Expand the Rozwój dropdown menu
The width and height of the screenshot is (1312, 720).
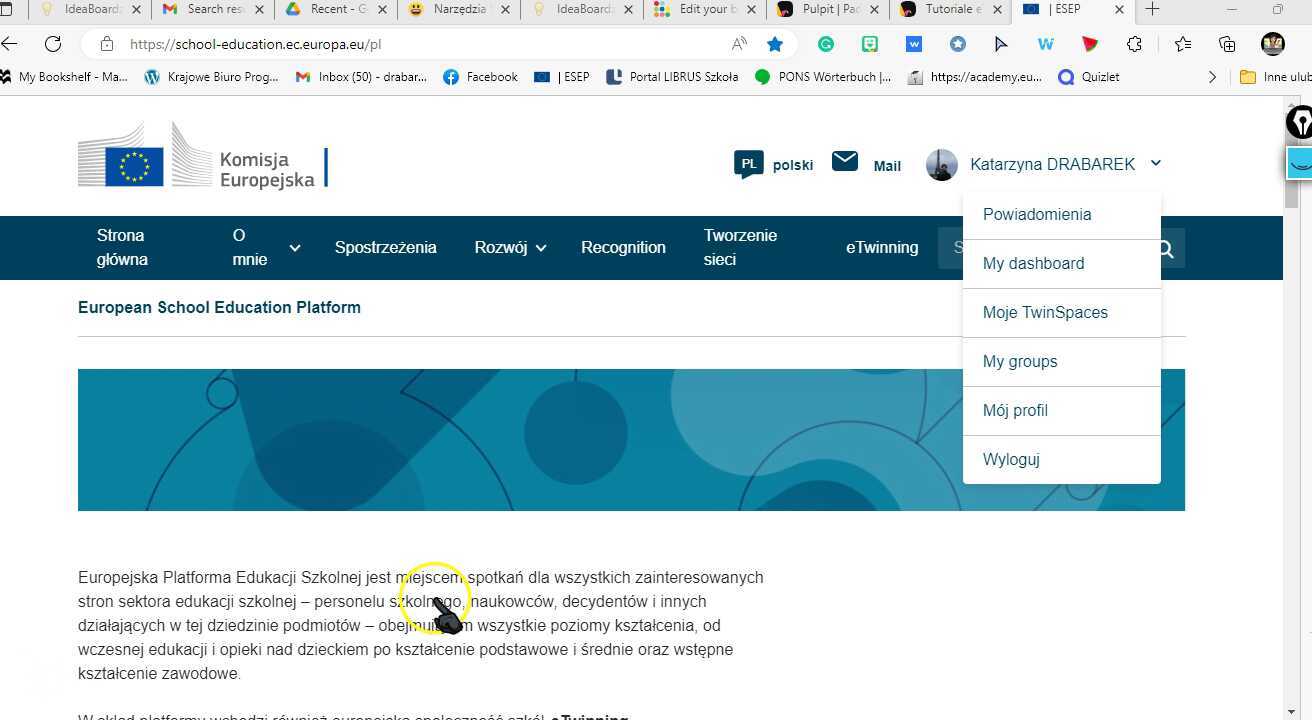click(510, 247)
